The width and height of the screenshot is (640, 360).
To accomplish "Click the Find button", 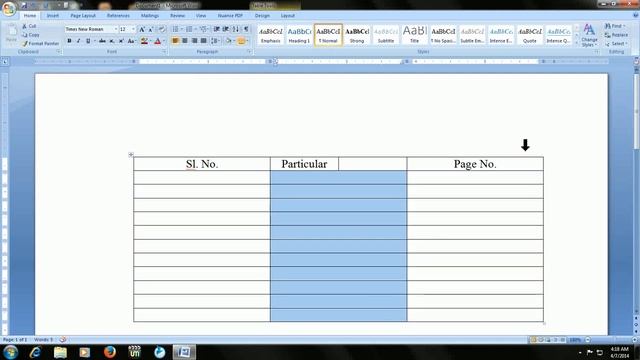I will click(615, 26).
